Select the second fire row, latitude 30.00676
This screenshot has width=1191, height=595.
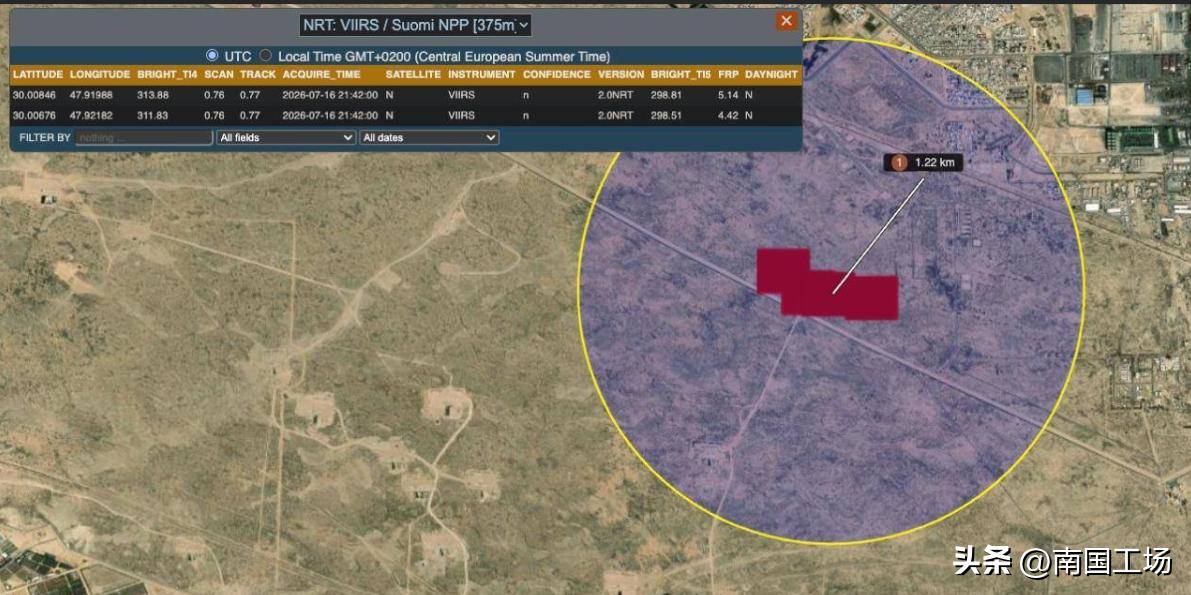click(x=406, y=116)
